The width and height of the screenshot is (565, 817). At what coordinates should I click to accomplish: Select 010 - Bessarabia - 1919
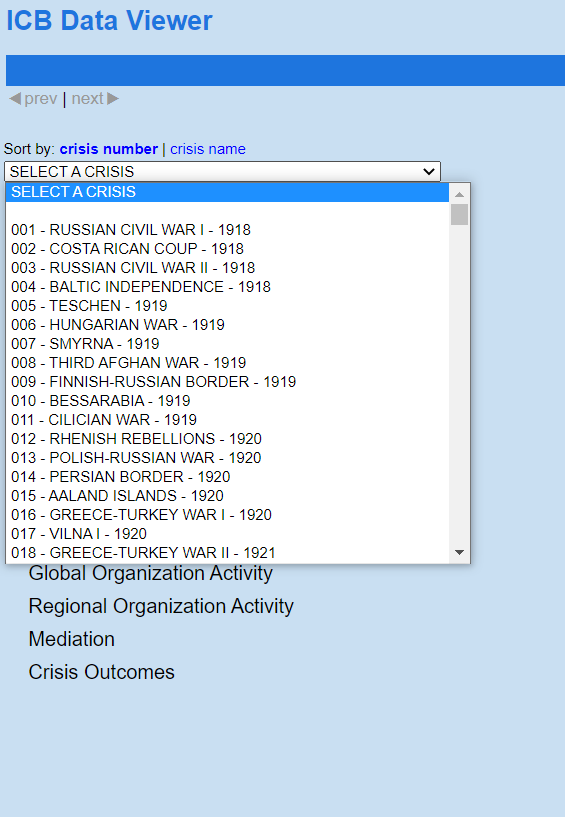(x=227, y=401)
